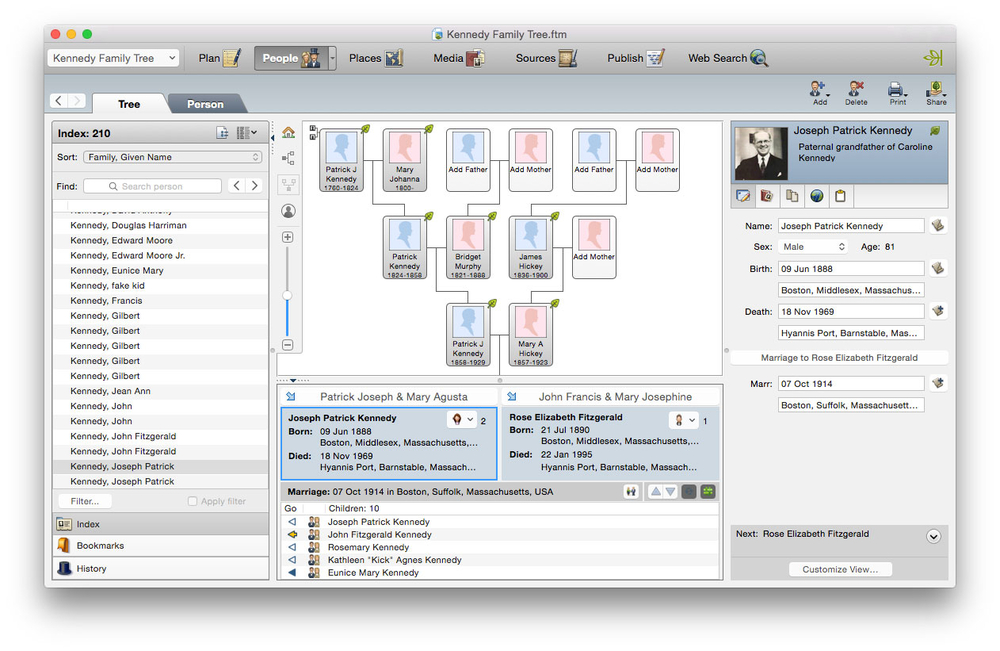Click the Add person icon
This screenshot has height=651, width=1000.
click(819, 92)
